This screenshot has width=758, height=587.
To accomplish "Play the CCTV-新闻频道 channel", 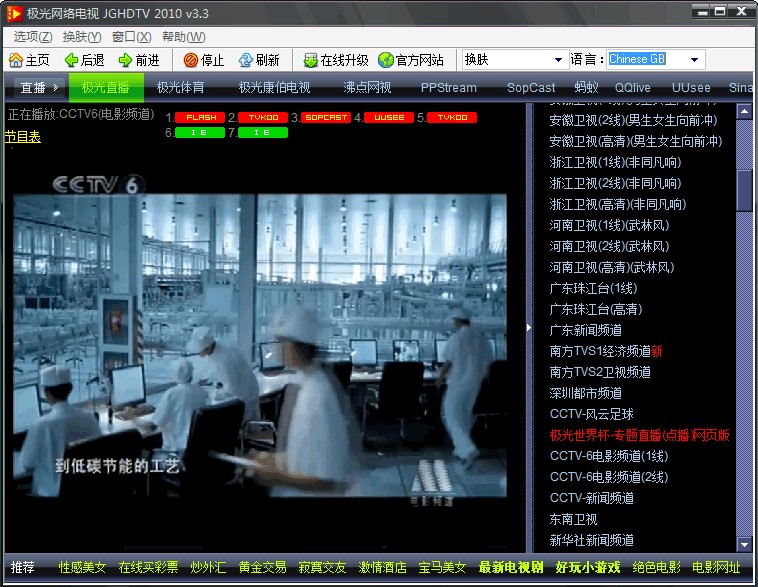I will (x=591, y=498).
